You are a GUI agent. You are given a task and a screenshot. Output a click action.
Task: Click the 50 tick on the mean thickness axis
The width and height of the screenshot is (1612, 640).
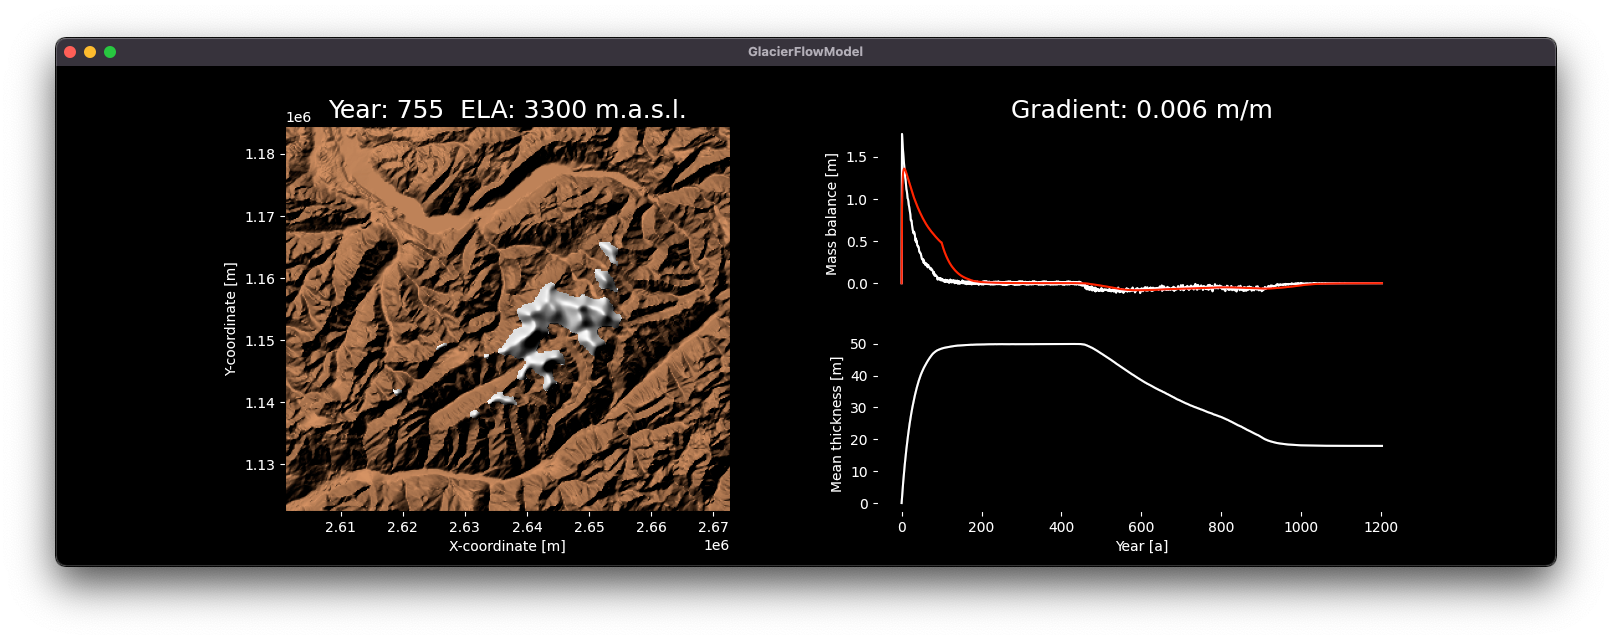859,344
